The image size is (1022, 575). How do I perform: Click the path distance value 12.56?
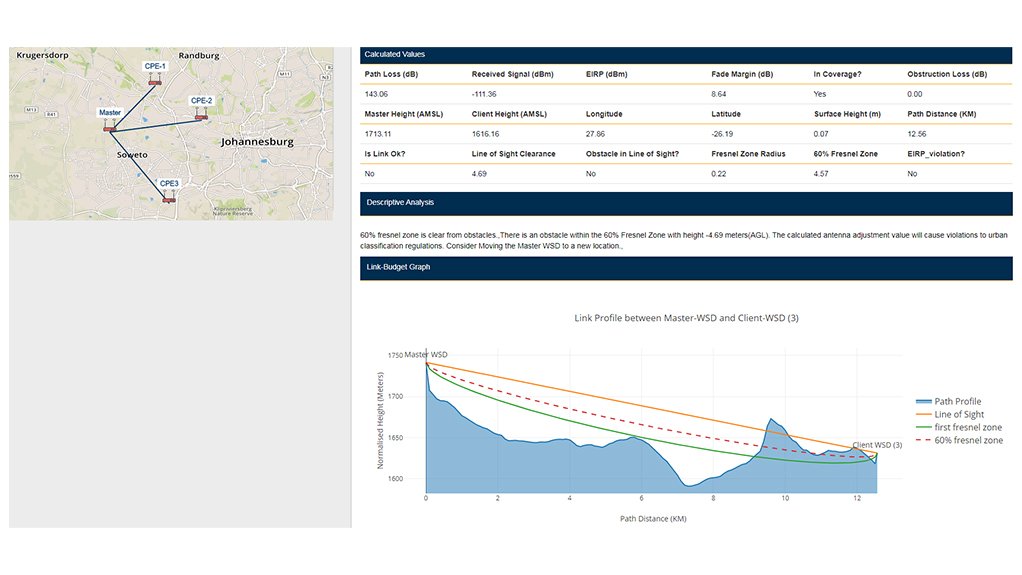[x=916, y=134]
